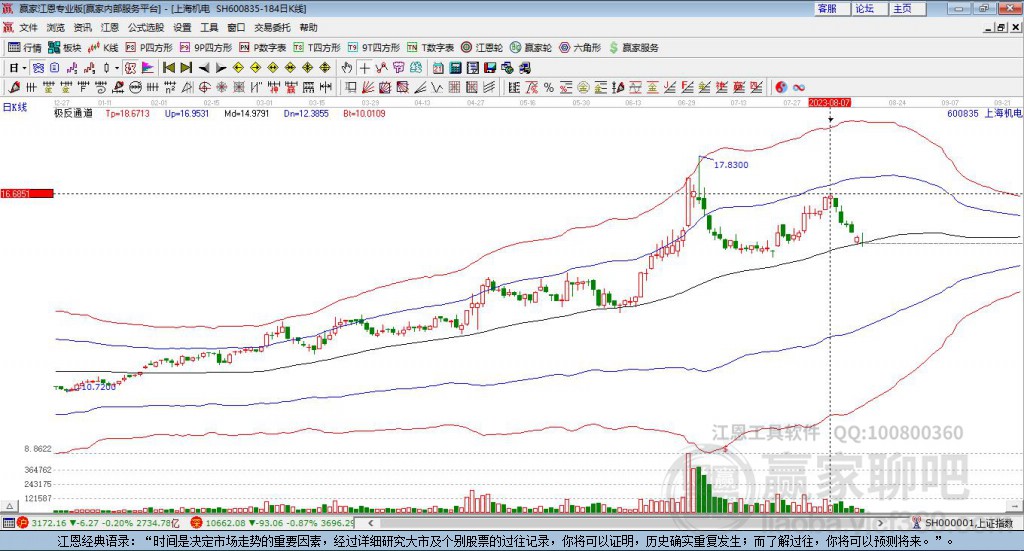Click the Dn=12.3855 indicator value
The height and width of the screenshot is (551, 1024).
[306, 113]
